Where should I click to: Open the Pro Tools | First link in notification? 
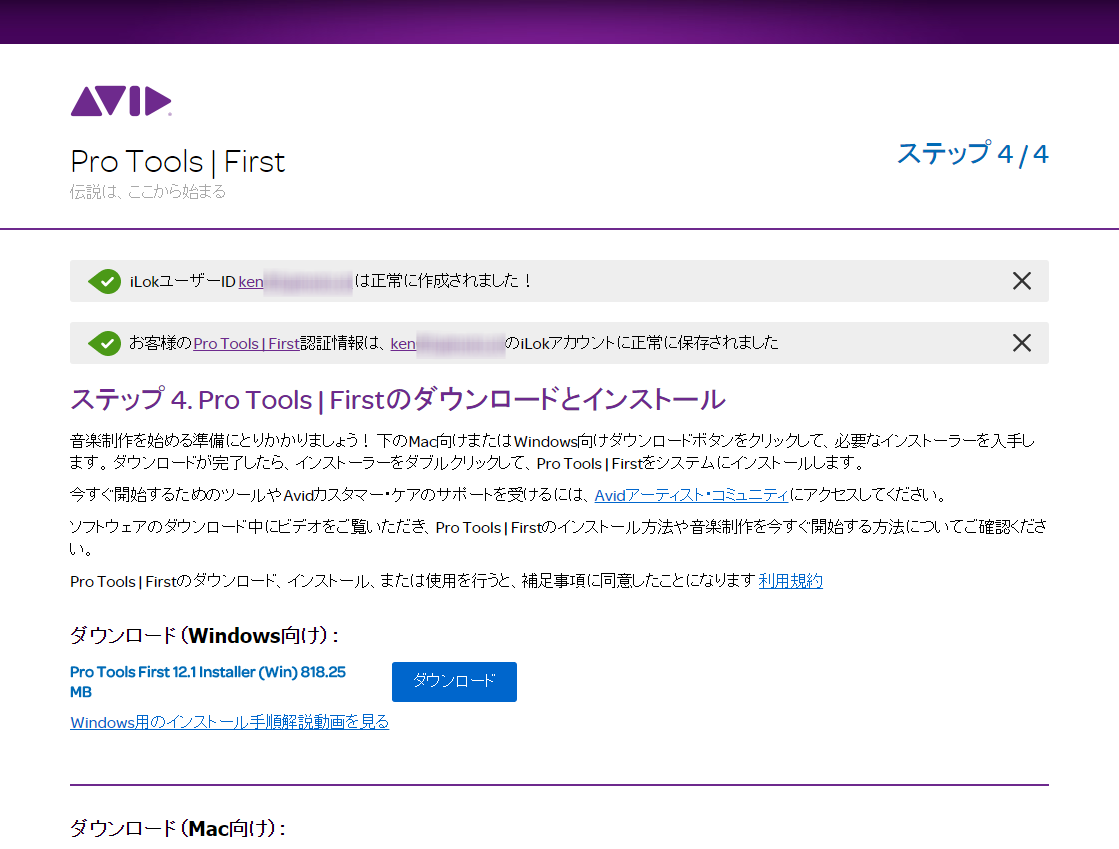[x=246, y=344]
